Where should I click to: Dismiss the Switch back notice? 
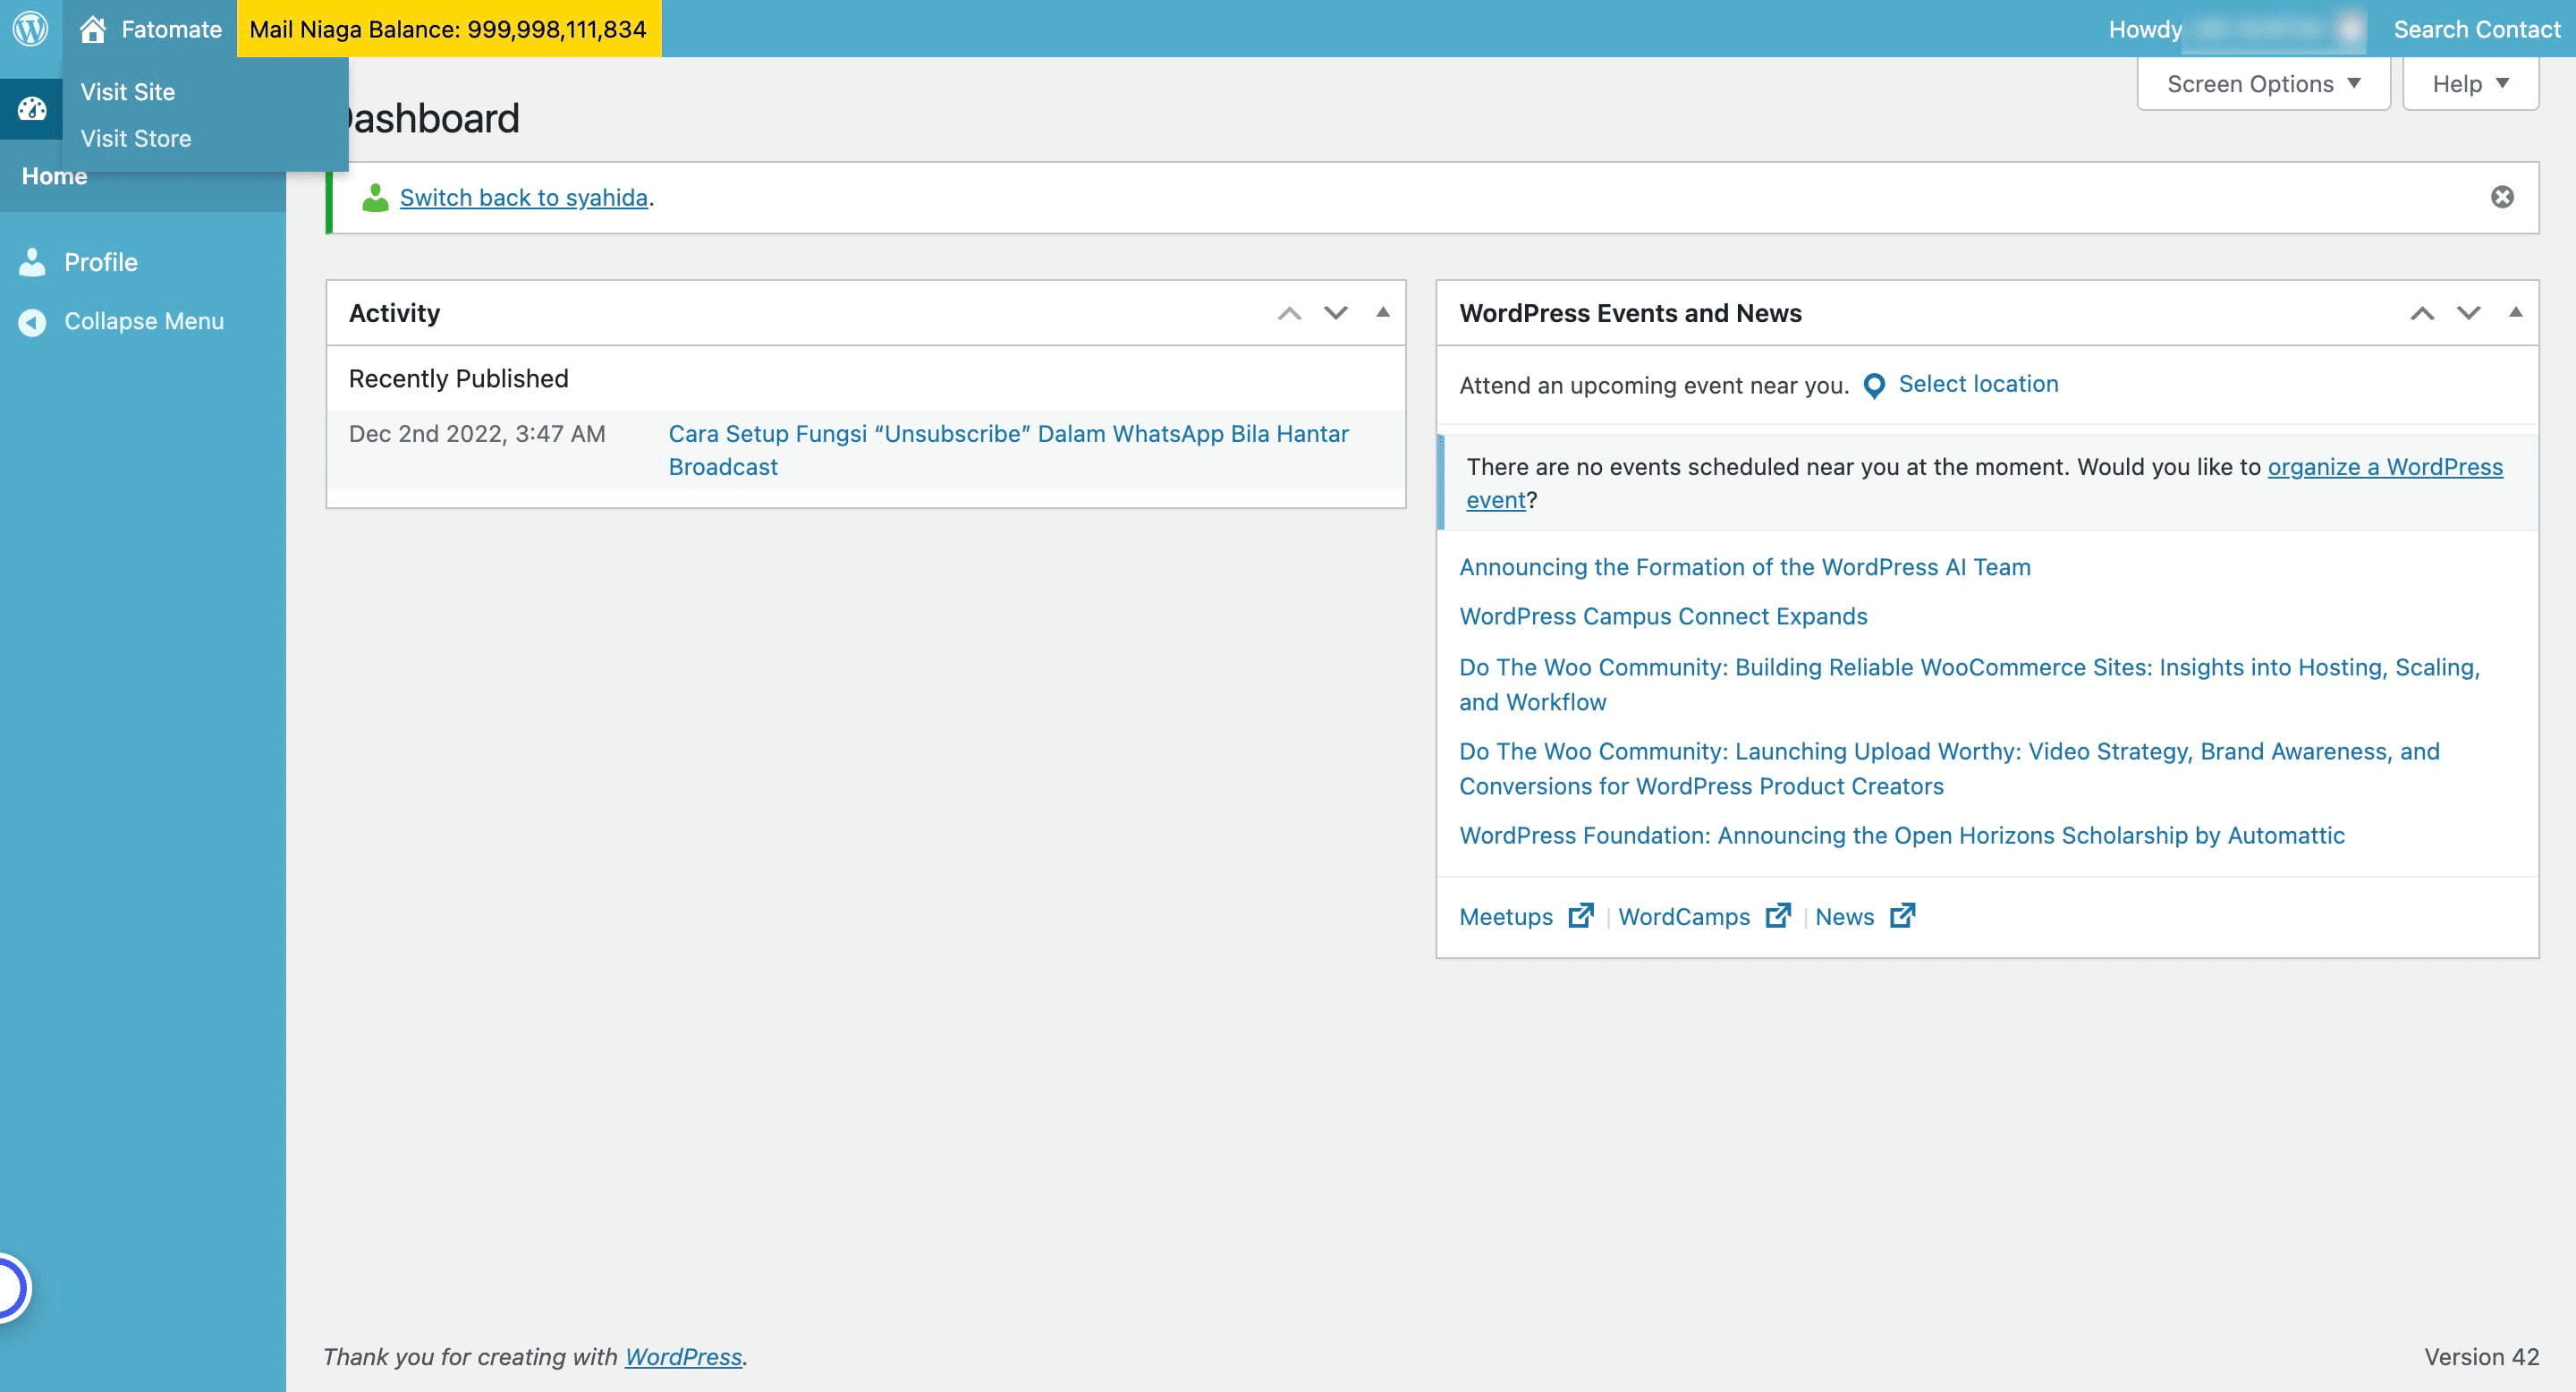coord(2502,197)
